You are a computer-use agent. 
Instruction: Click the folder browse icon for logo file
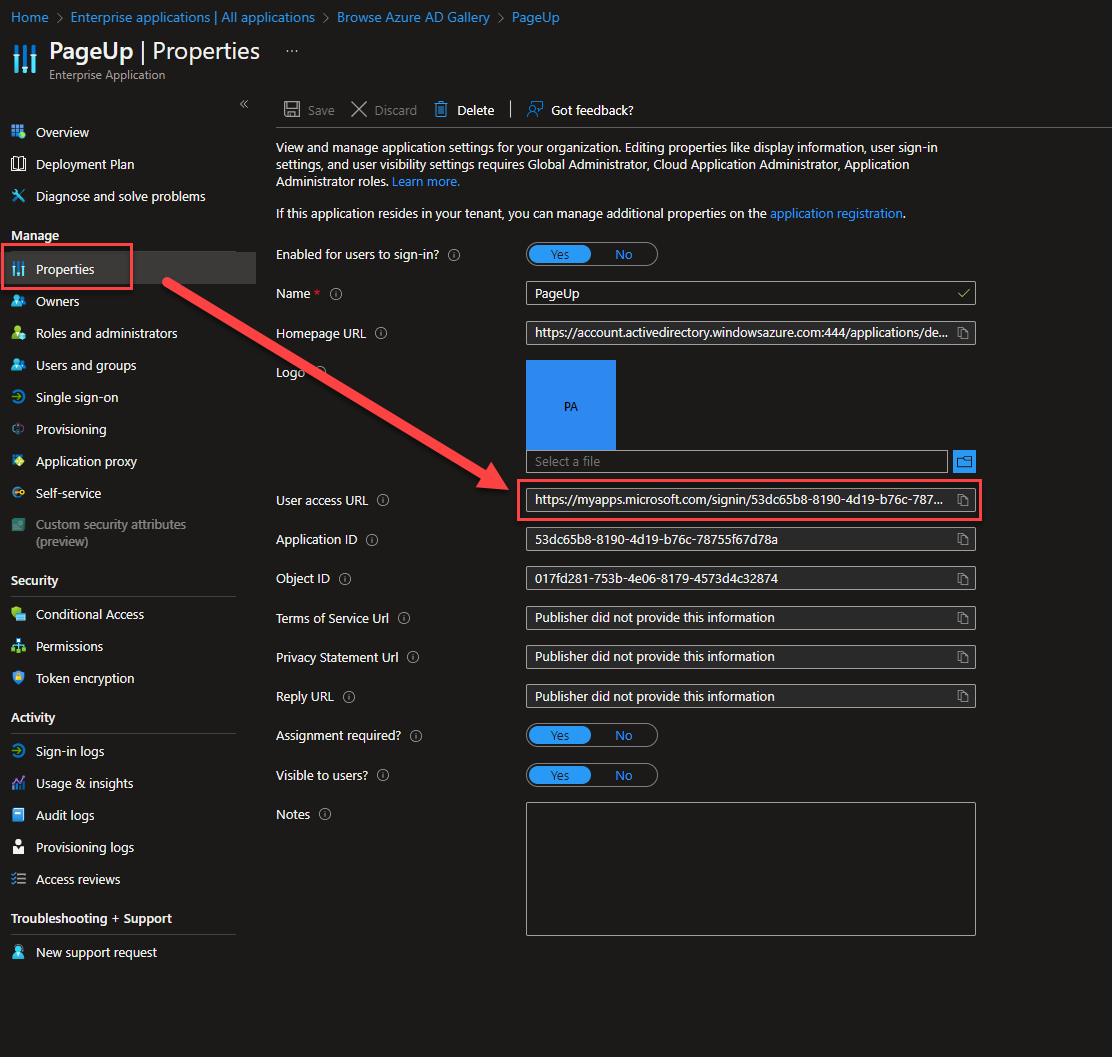tap(964, 461)
